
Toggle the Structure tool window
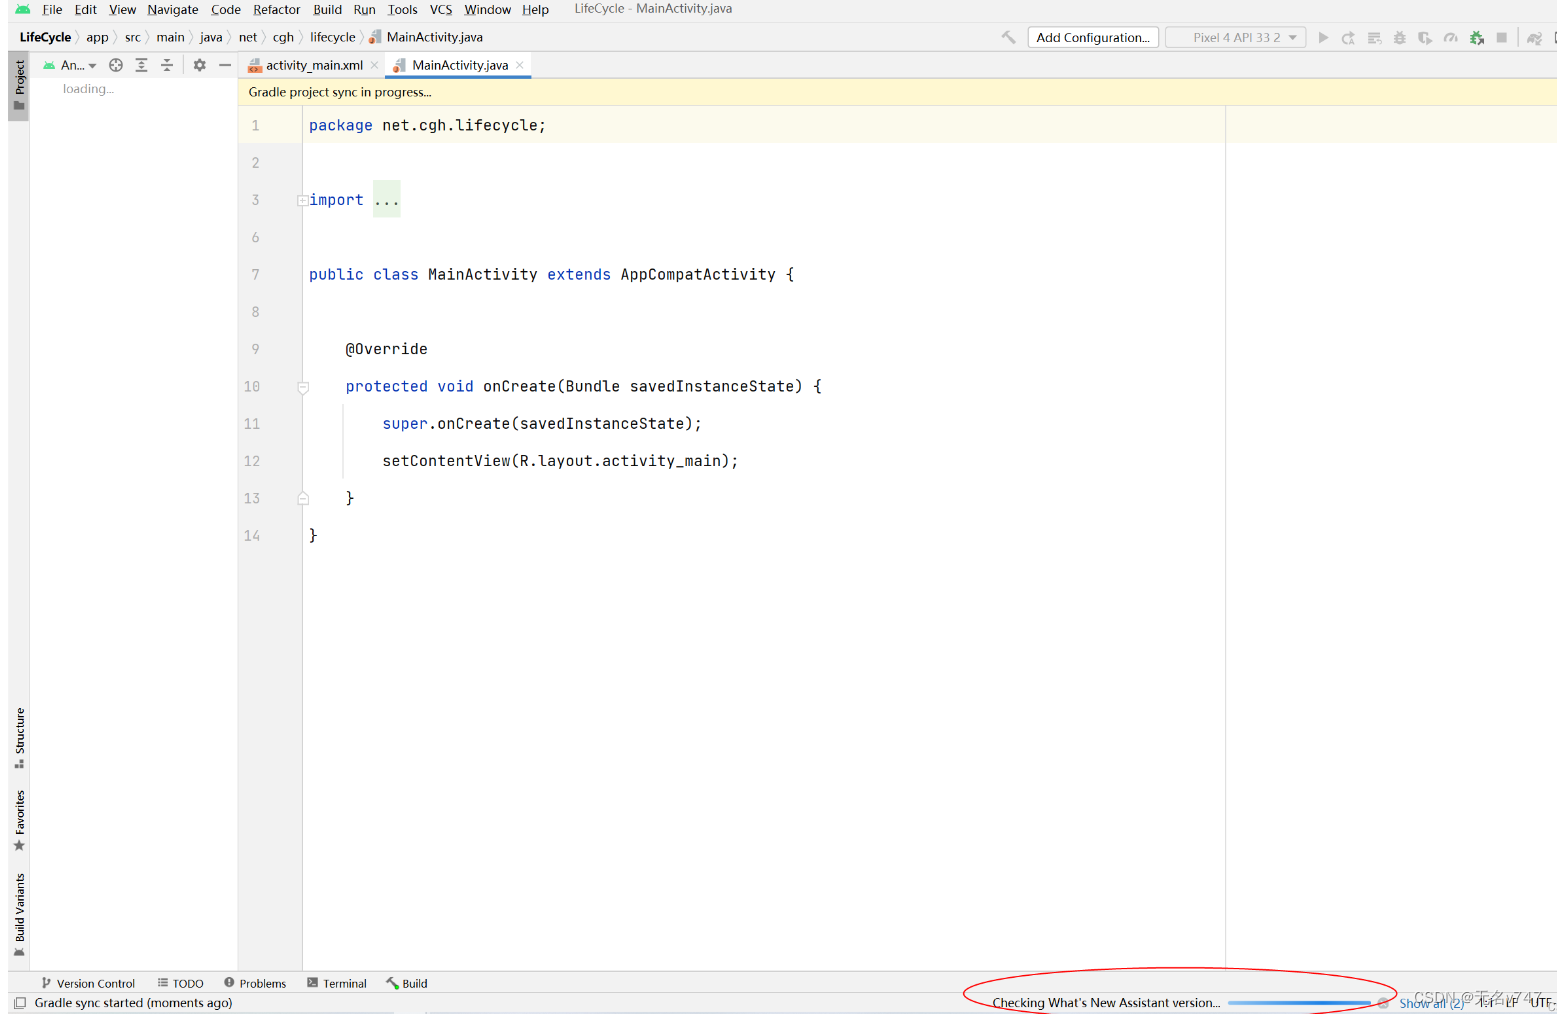point(18,735)
